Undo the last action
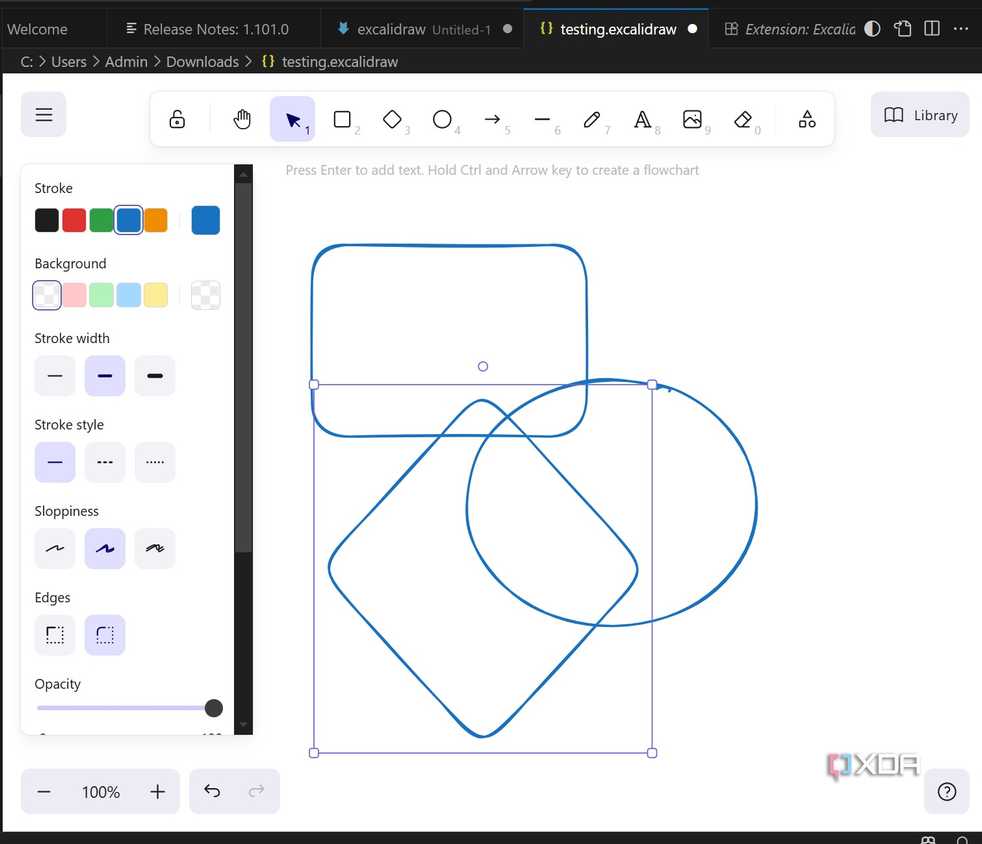Image resolution: width=982 pixels, height=844 pixels. (212, 791)
